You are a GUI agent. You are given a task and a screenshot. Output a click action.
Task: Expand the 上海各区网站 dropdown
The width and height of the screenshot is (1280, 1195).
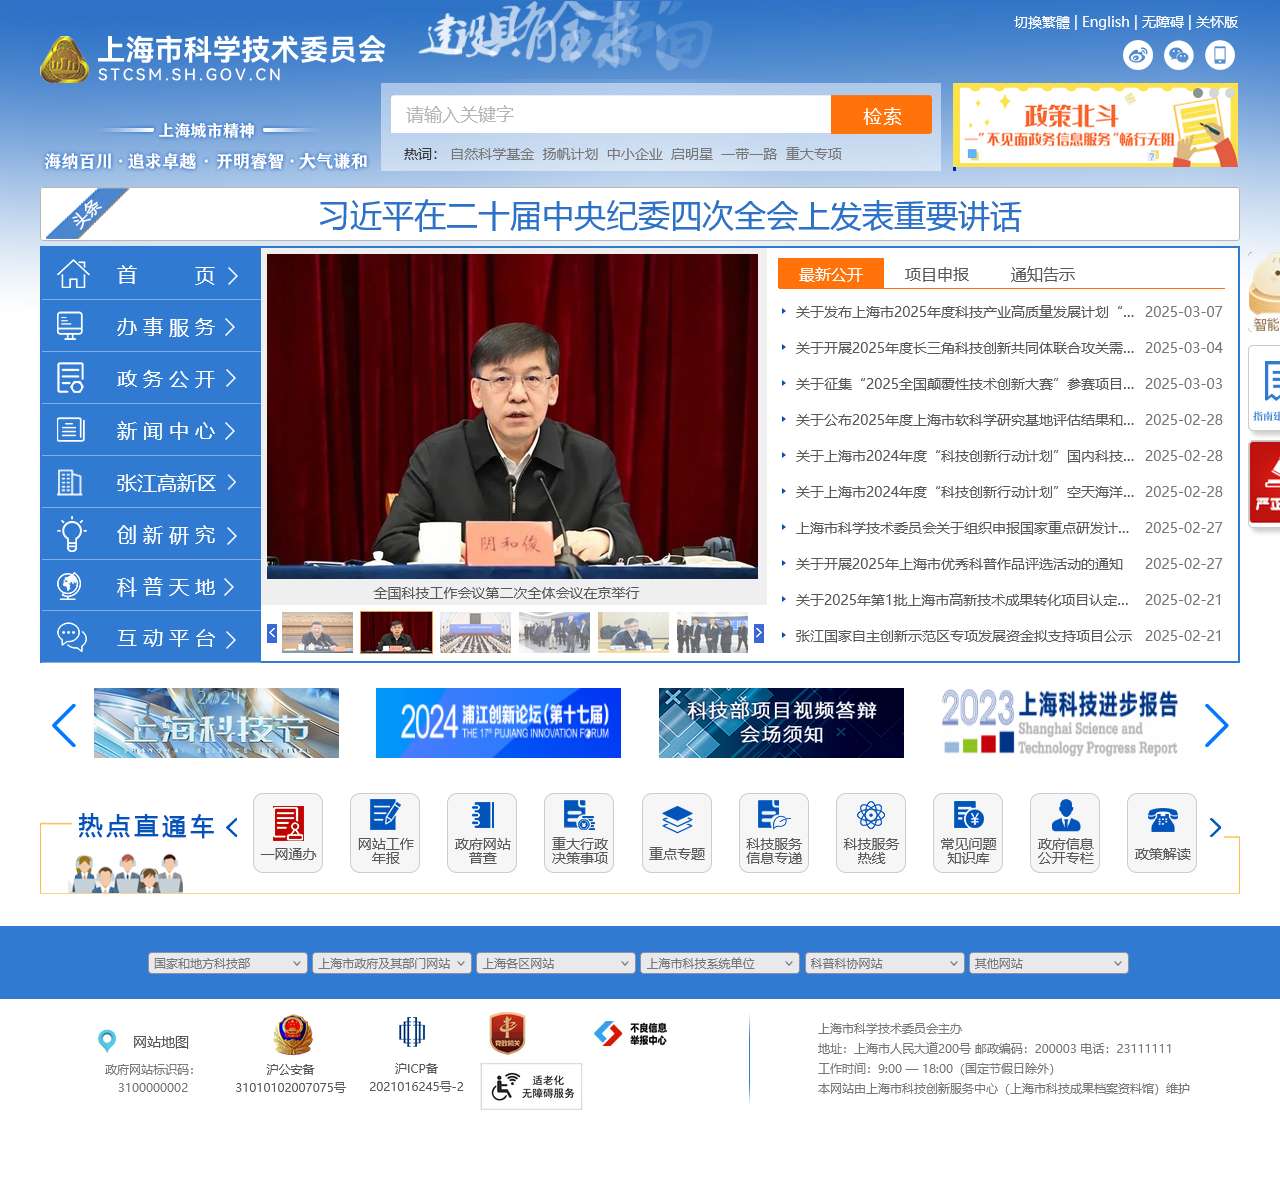(x=555, y=963)
